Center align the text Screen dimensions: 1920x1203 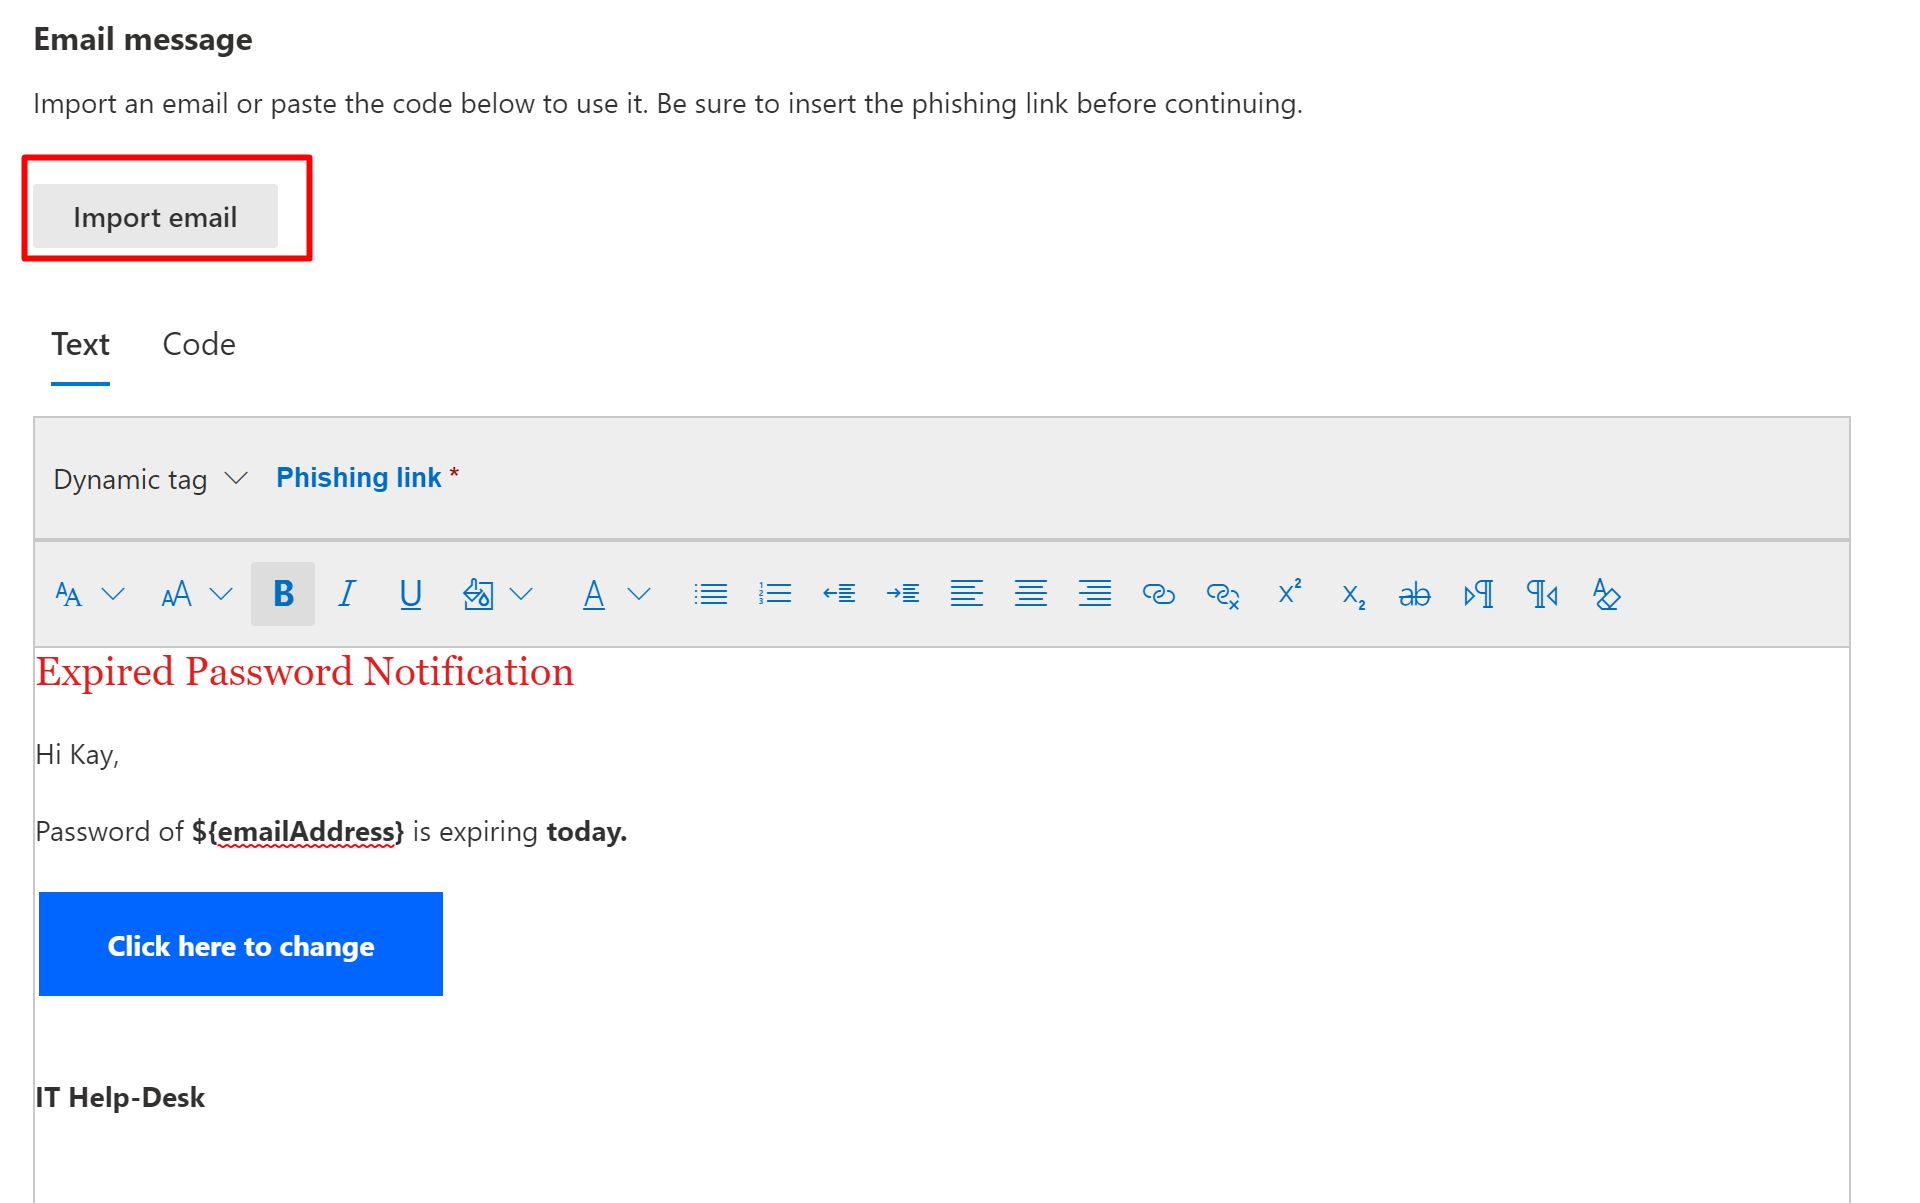[1031, 594]
